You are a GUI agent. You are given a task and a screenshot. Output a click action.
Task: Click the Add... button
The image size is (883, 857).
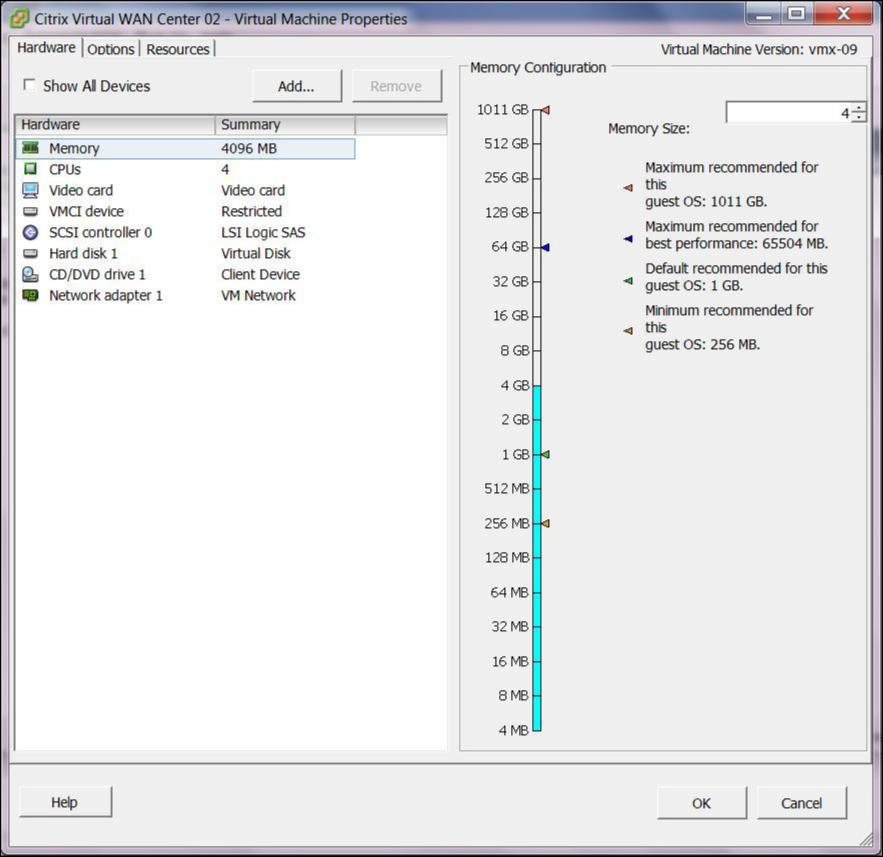point(297,86)
